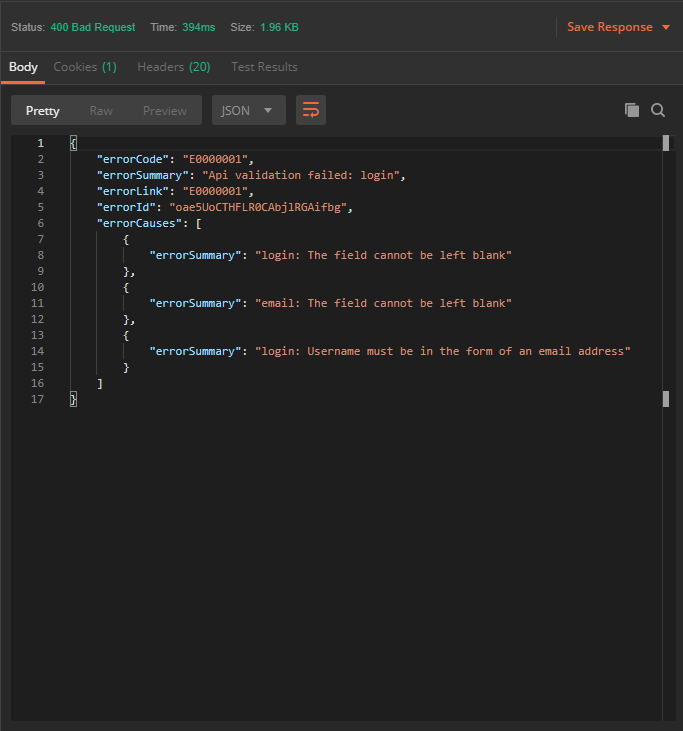683x731 pixels.
Task: Expand the JSON format dropdown
Action: click(x=248, y=110)
